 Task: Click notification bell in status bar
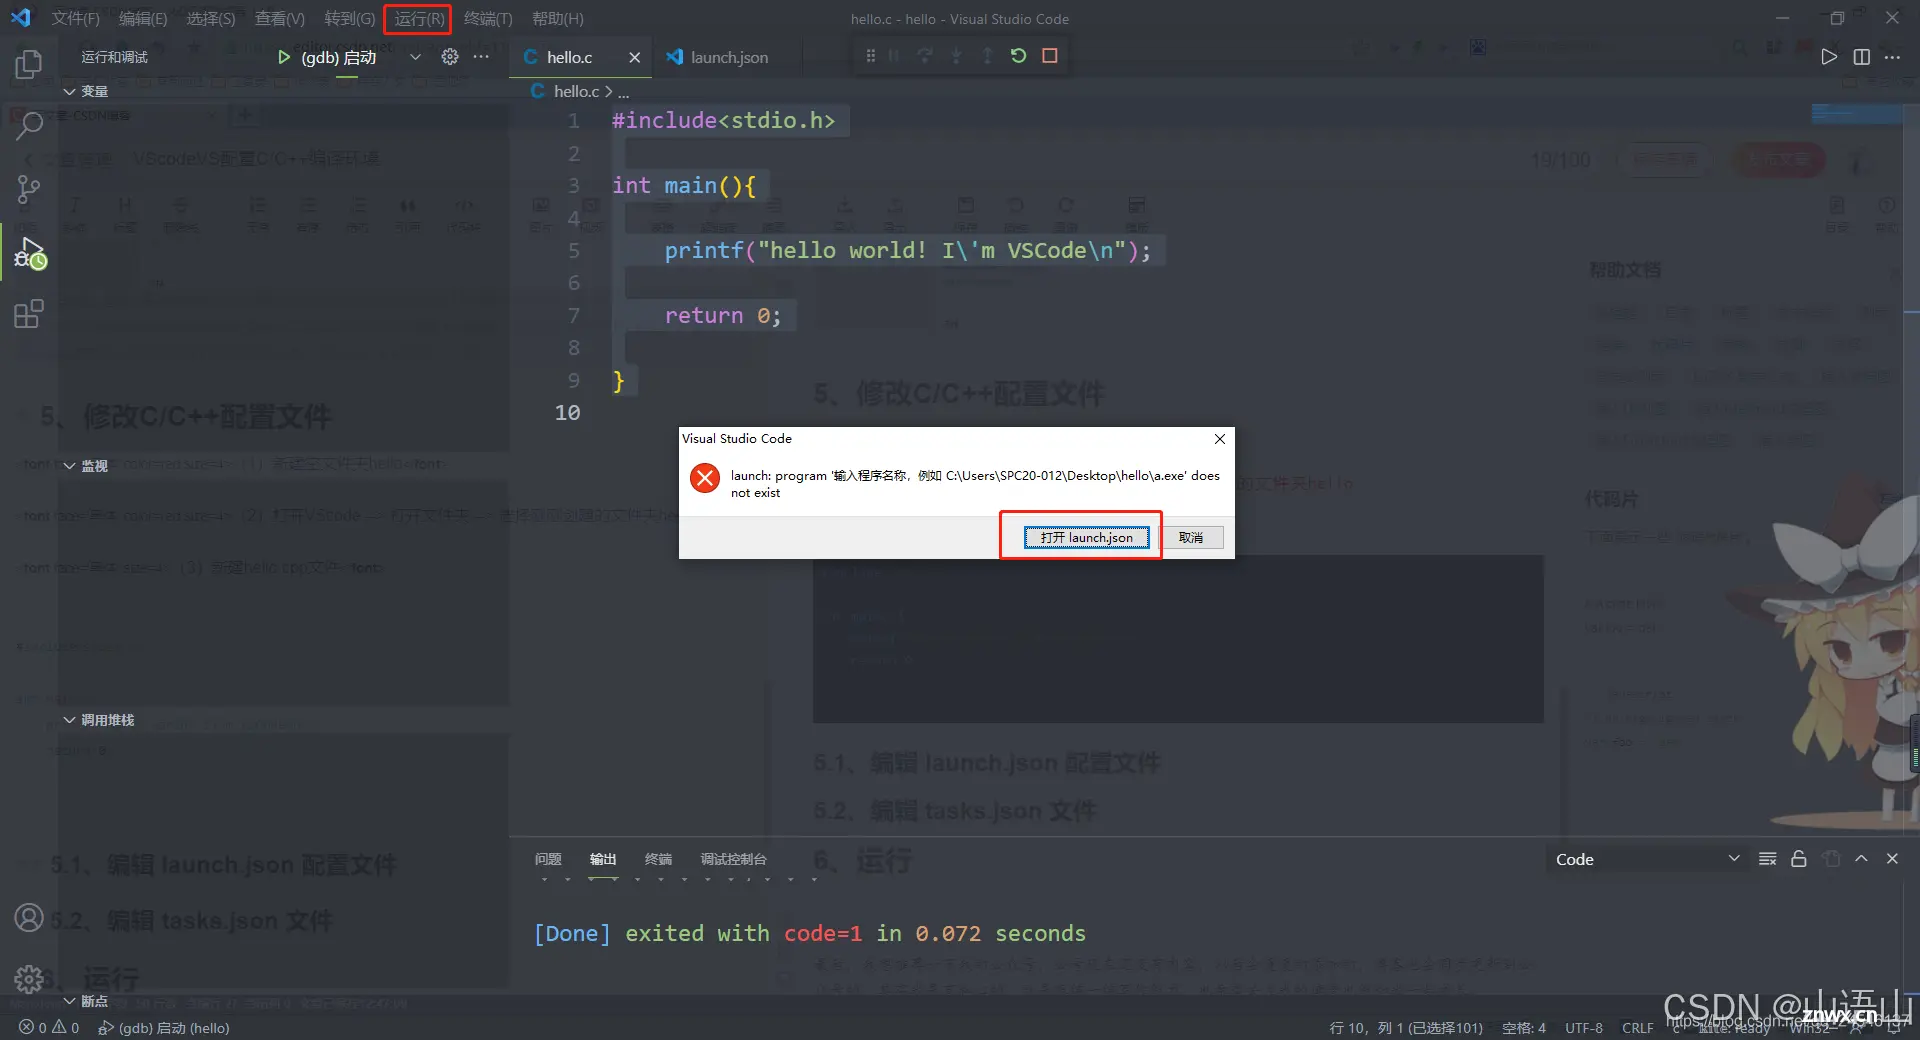1893,1027
